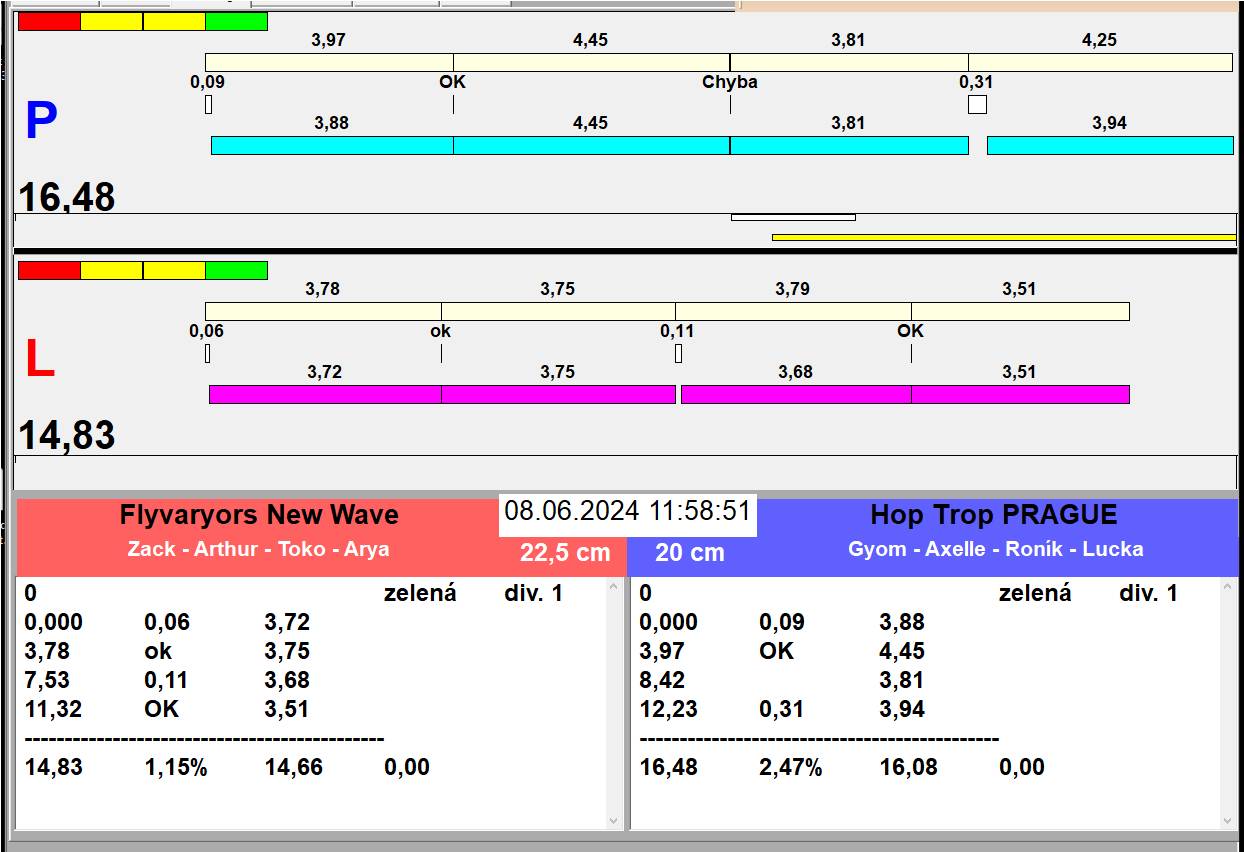Select the cyan bar segment labeled 3,88
The image size is (1244, 852).
point(332,145)
